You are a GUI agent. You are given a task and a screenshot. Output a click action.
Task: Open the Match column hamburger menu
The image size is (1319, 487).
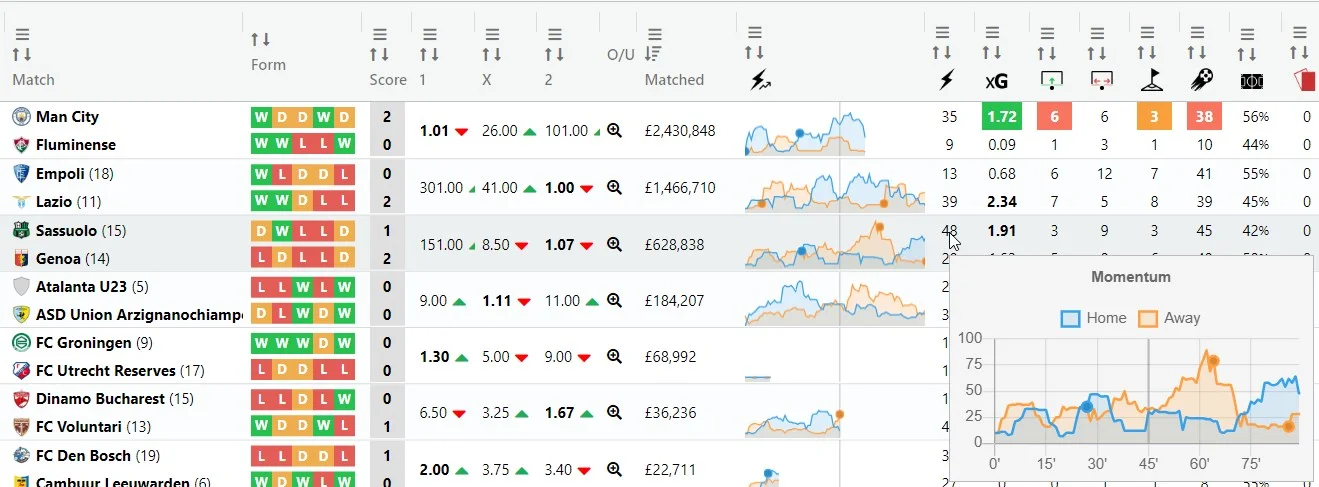coord(22,34)
